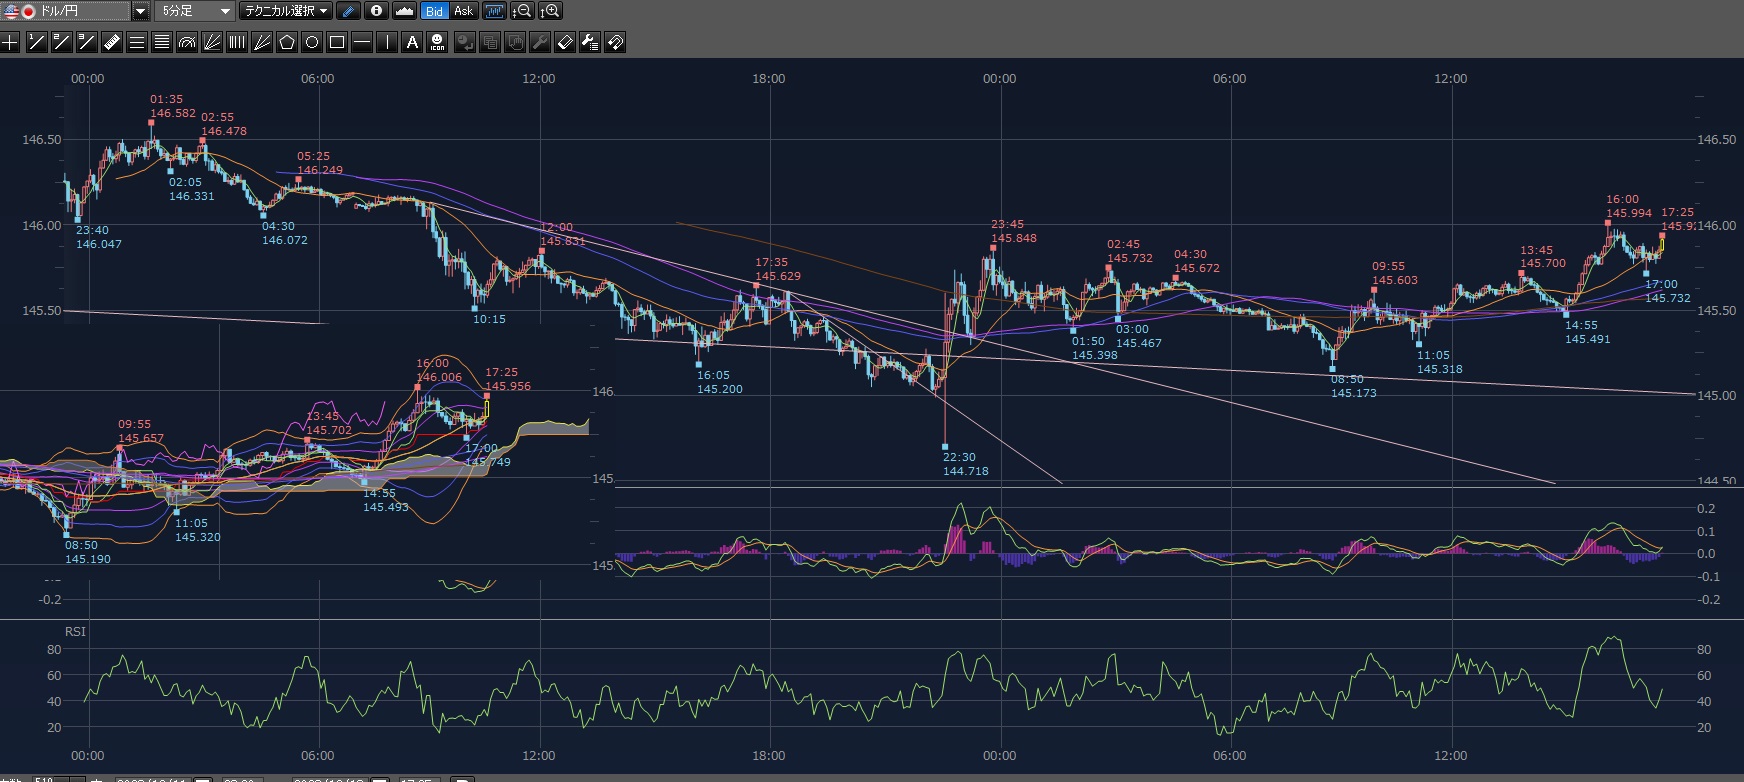
Task: Select the rectangle drawing tool
Action: [337, 42]
